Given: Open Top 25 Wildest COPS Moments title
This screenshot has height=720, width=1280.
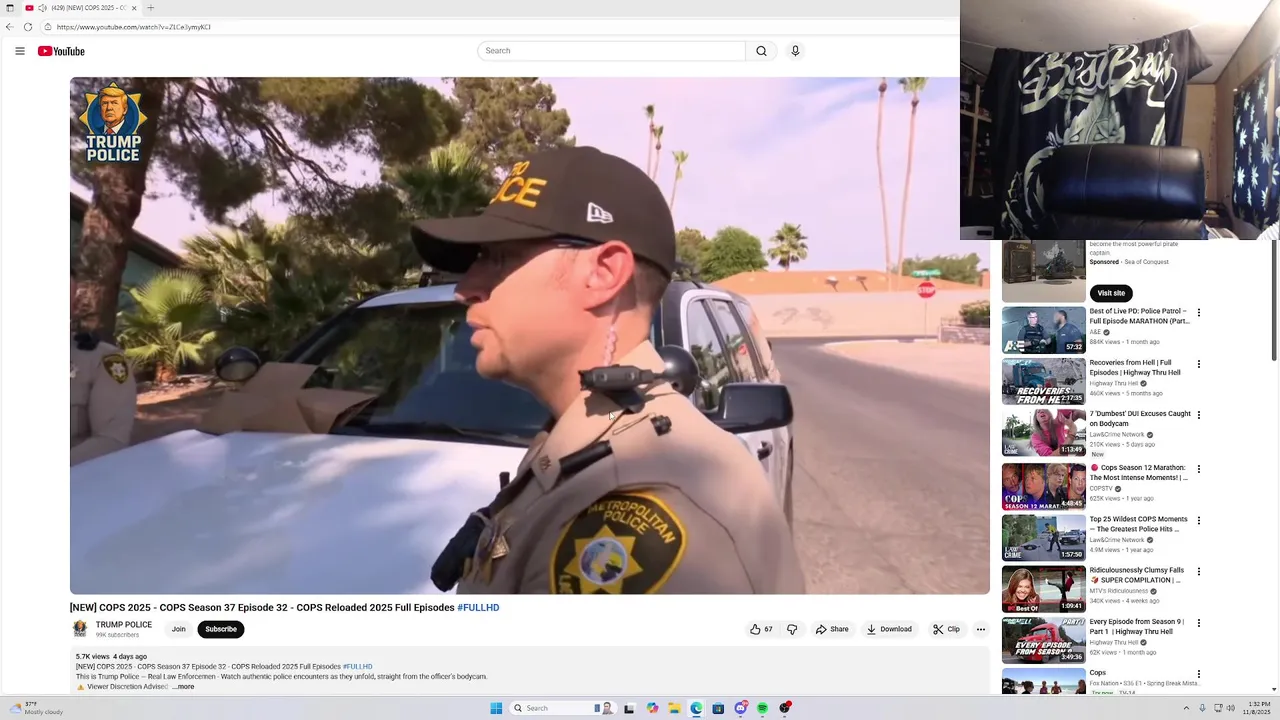Looking at the screenshot, I should (x=1139, y=524).
